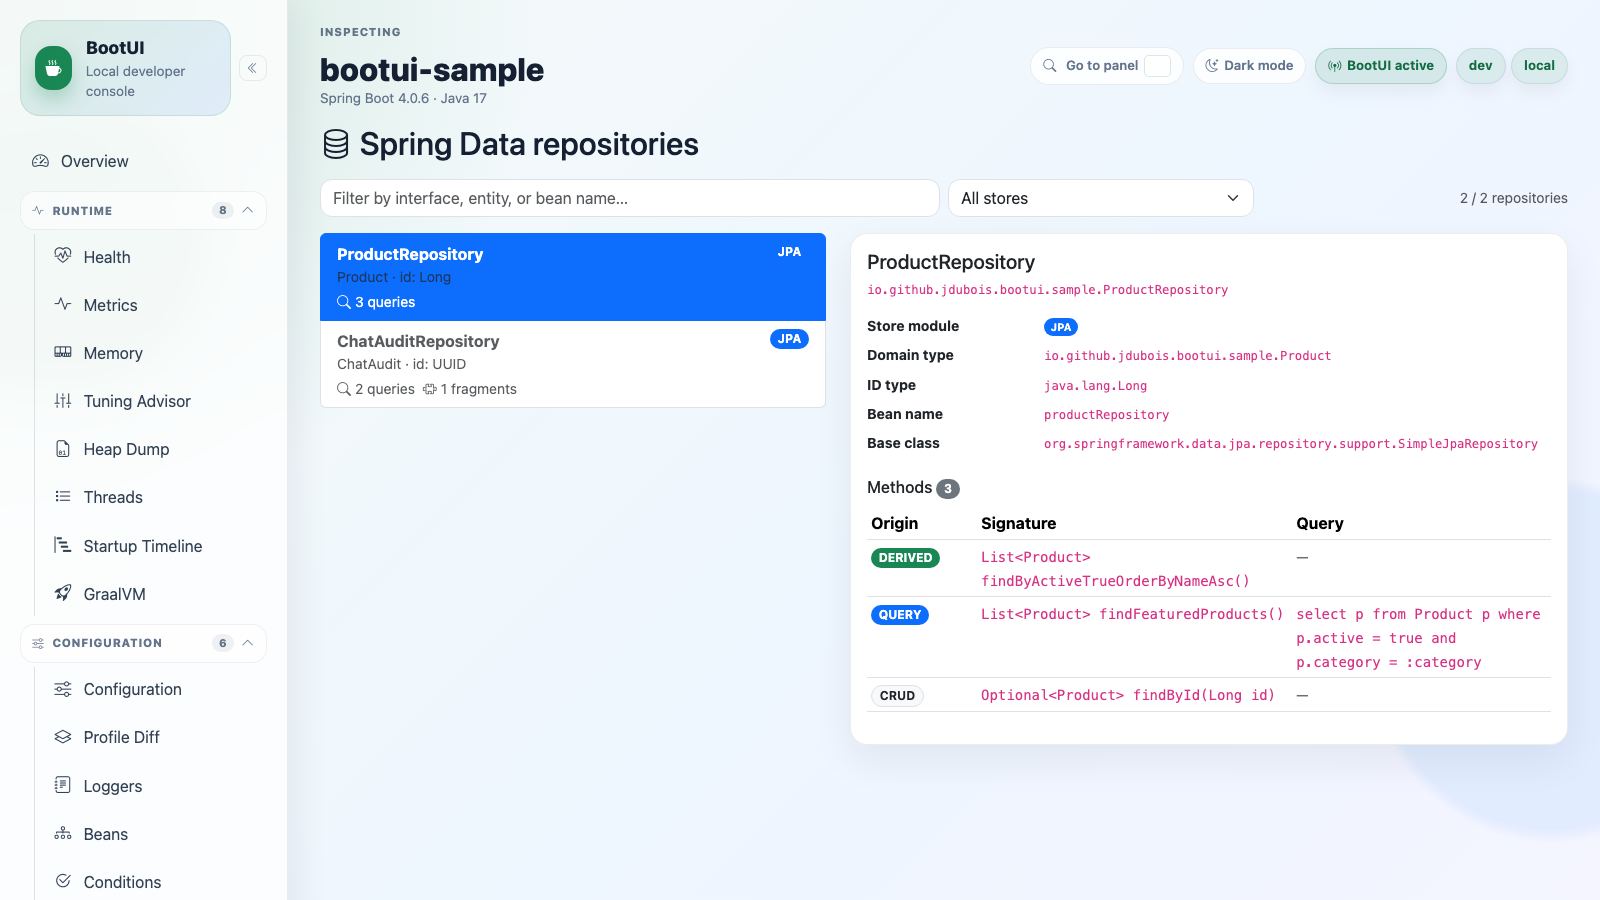Click the Configuration sliders icon
This screenshot has width=1600, height=900.
tap(63, 689)
